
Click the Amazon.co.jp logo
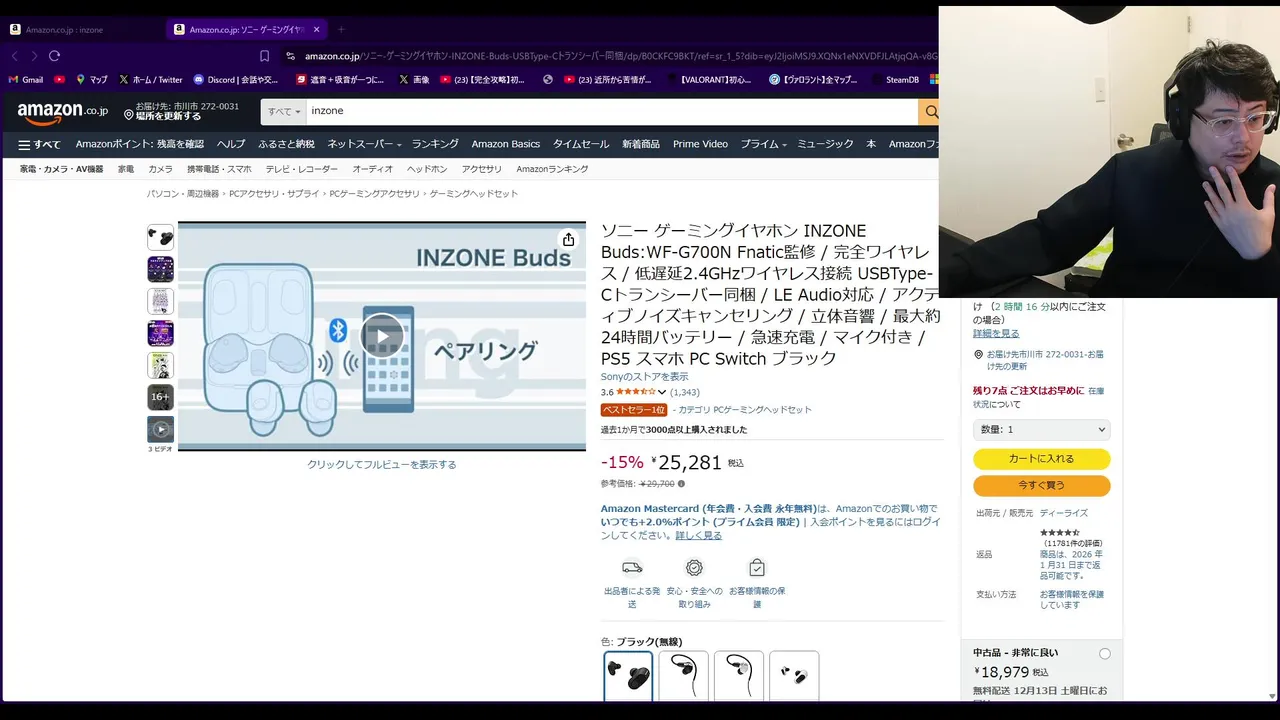click(62, 112)
